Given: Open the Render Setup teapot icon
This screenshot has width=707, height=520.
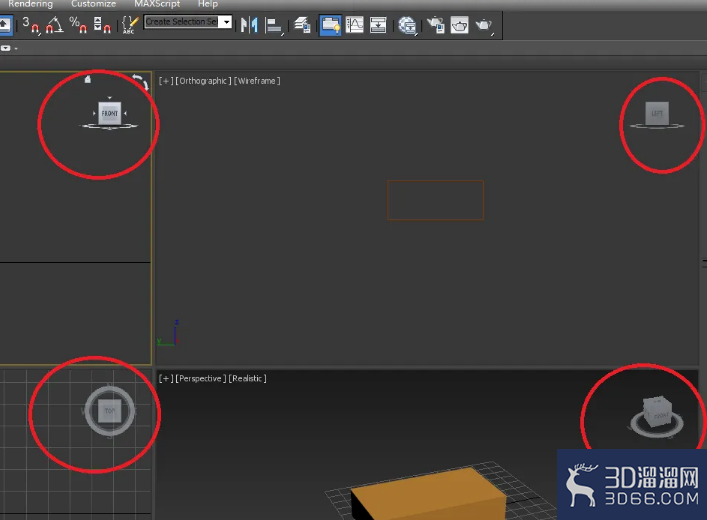Looking at the screenshot, I should pos(436,25).
